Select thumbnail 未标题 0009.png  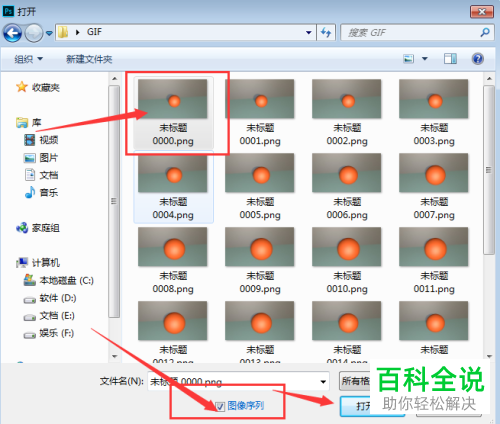pos(260,261)
